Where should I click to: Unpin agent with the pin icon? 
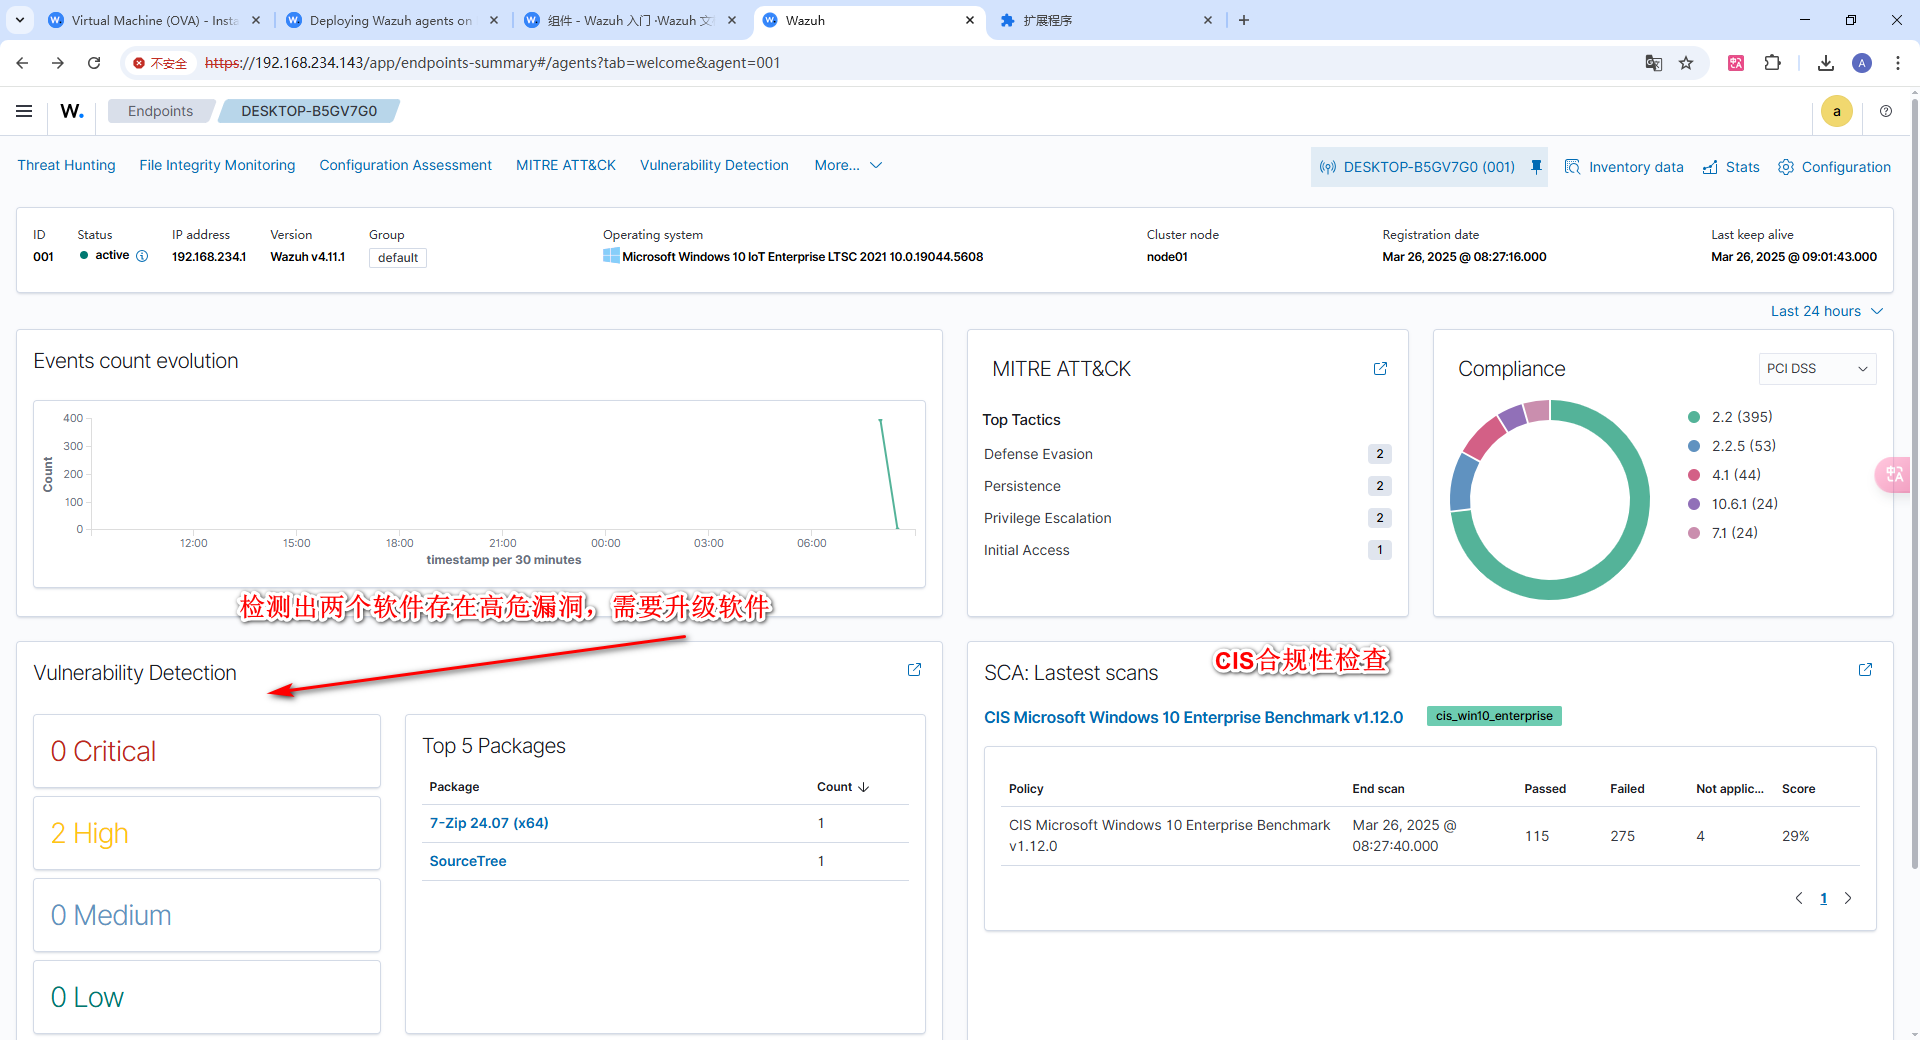point(1536,167)
